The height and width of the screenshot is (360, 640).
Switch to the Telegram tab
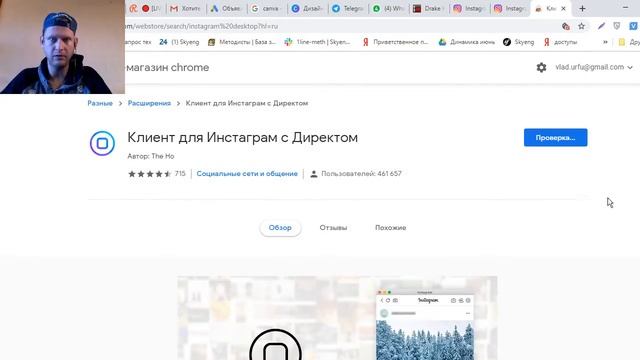[x=347, y=9]
